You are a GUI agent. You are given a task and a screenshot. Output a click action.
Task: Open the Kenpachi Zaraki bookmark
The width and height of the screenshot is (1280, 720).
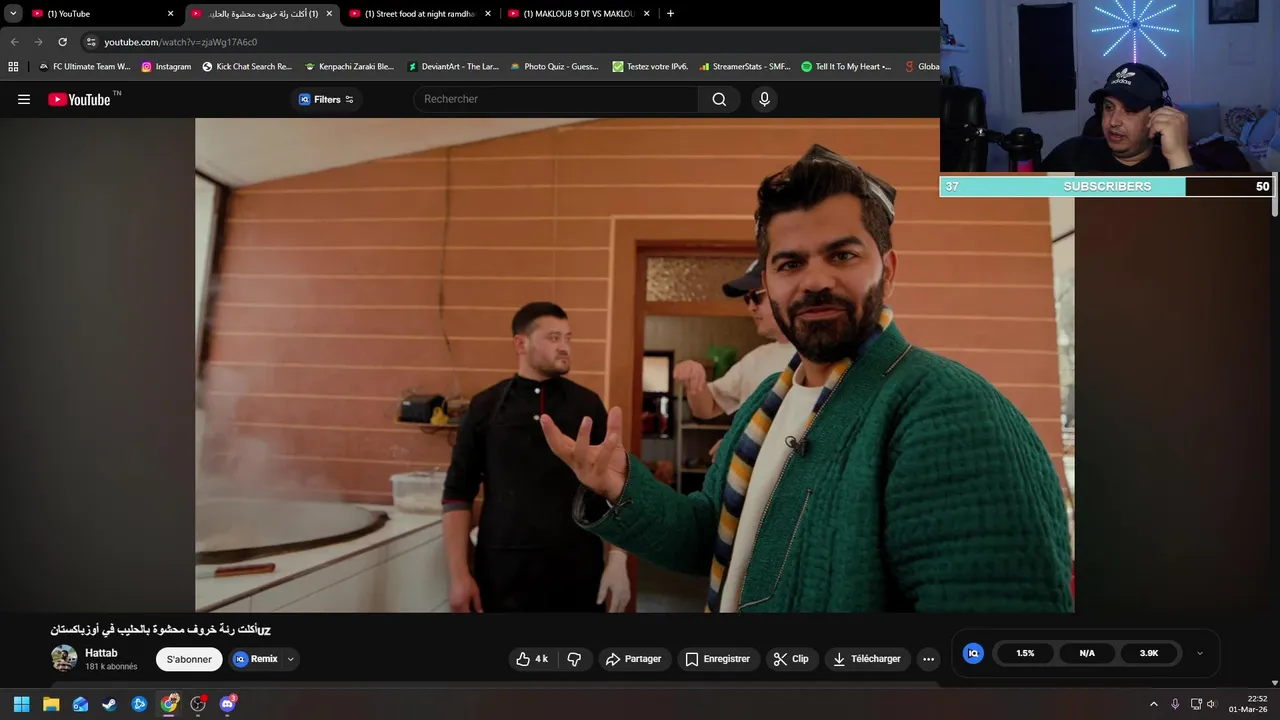click(349, 66)
